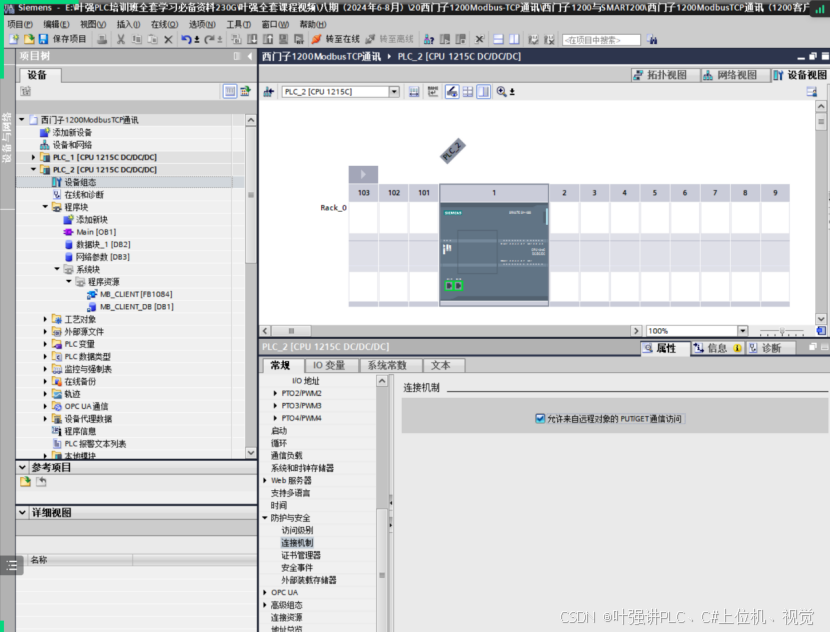Collapse the 西门子1200ModbusTCP通讯 project node

[22, 120]
